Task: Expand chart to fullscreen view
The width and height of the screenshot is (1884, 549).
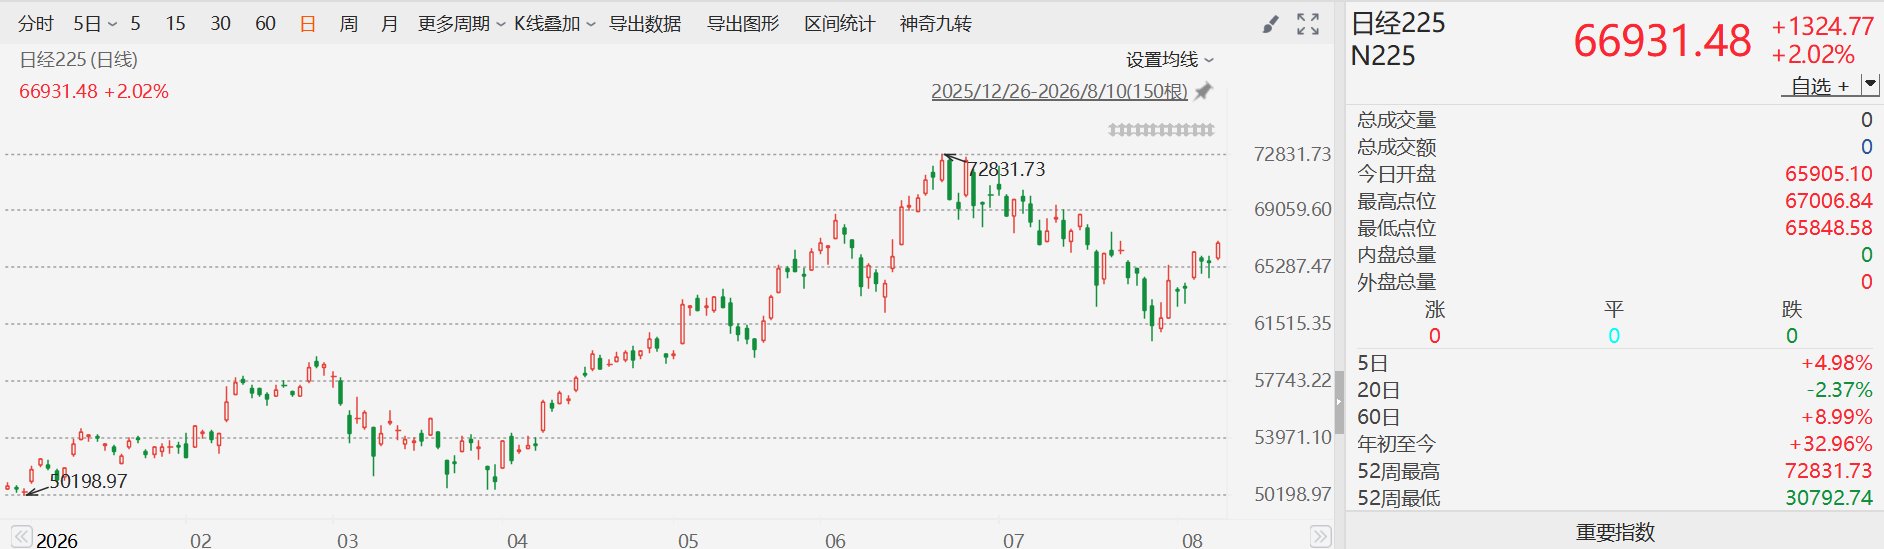Action: point(1308,24)
